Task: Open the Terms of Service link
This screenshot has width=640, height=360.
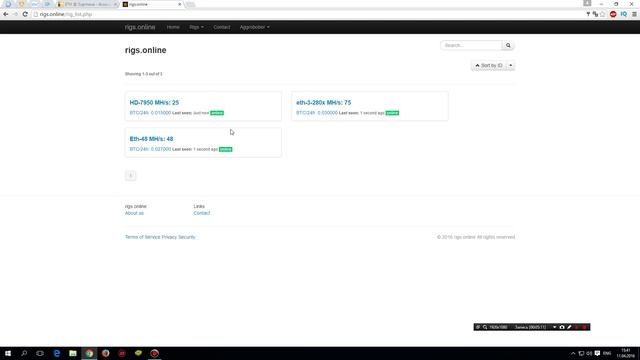Action: click(142, 237)
